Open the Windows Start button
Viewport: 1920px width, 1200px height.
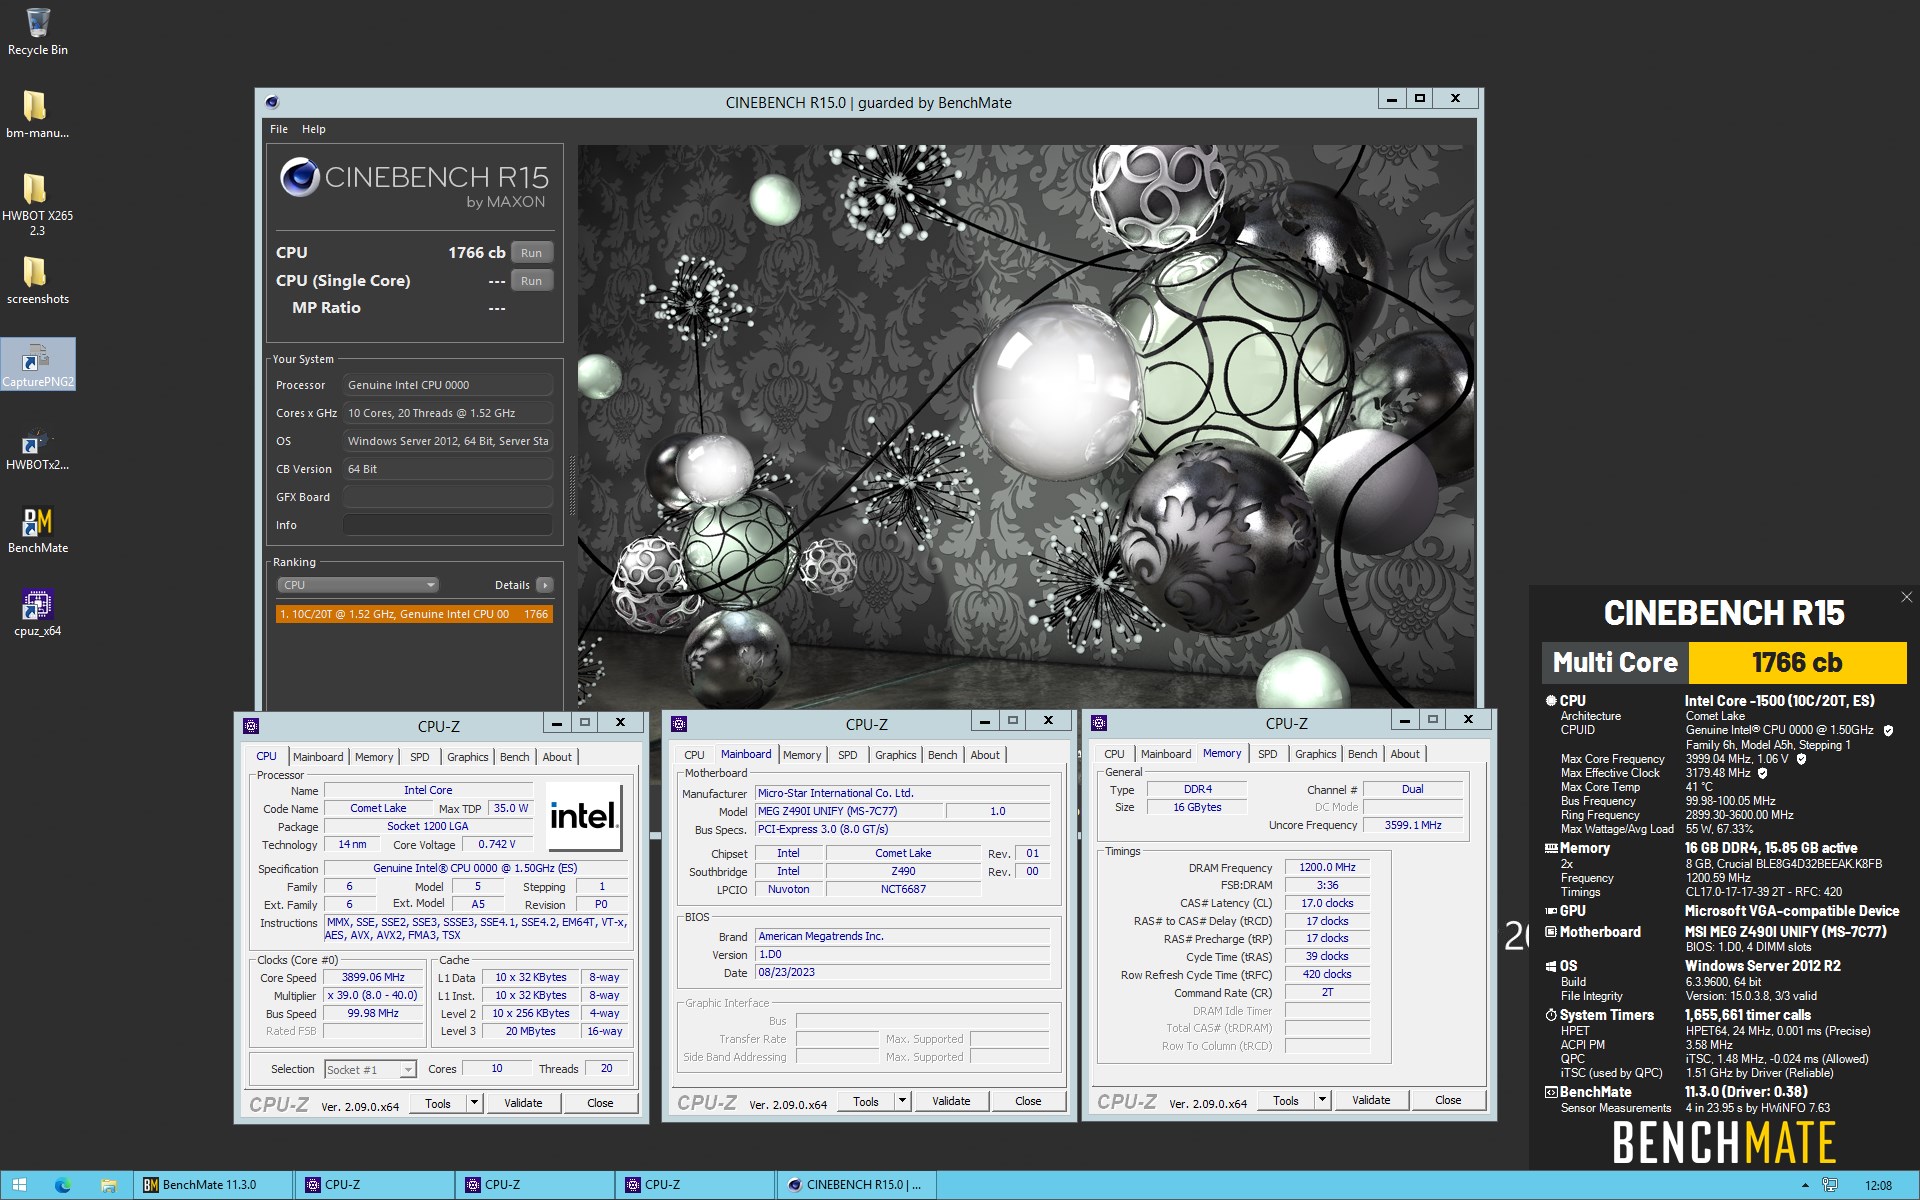click(19, 1185)
